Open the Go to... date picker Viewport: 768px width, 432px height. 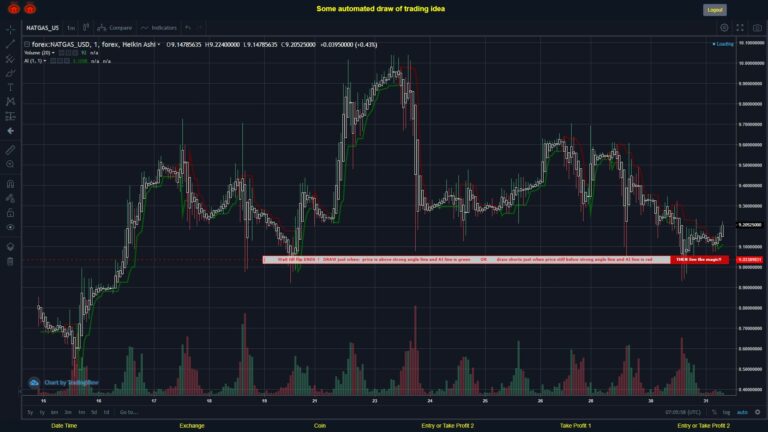click(x=128, y=412)
